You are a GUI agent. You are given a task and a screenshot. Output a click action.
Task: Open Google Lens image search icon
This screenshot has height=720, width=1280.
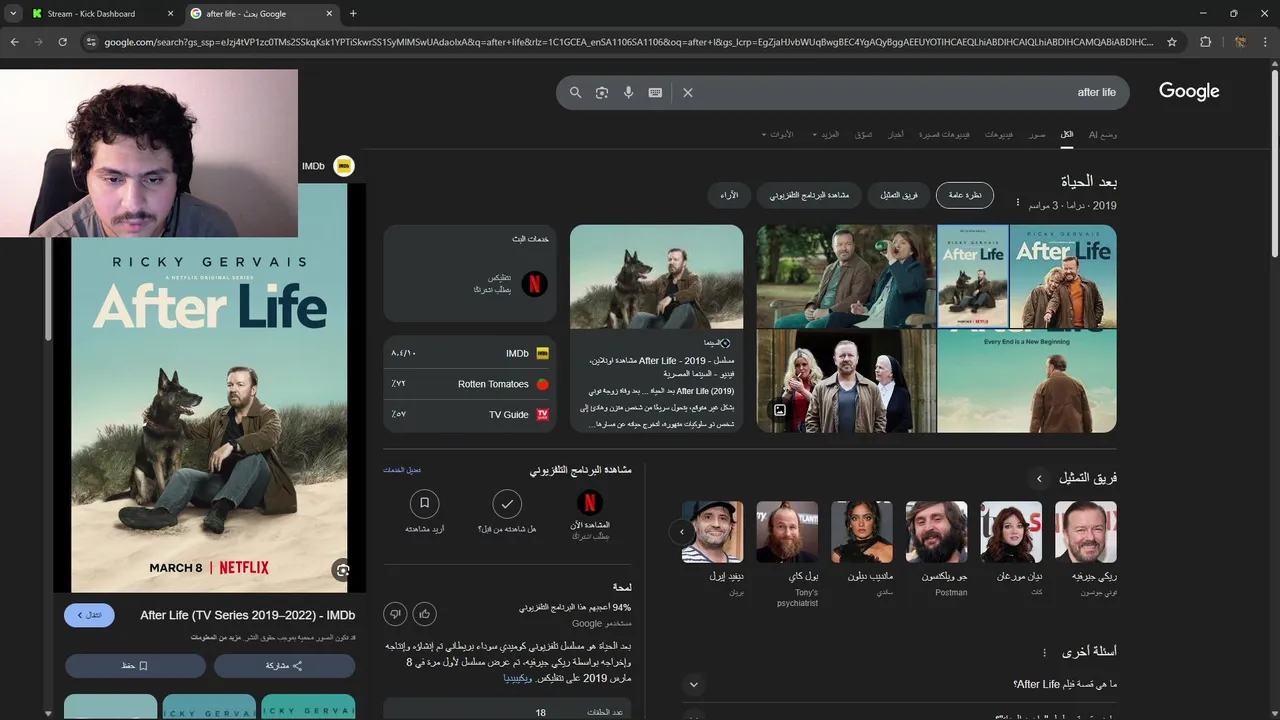tap(602, 92)
